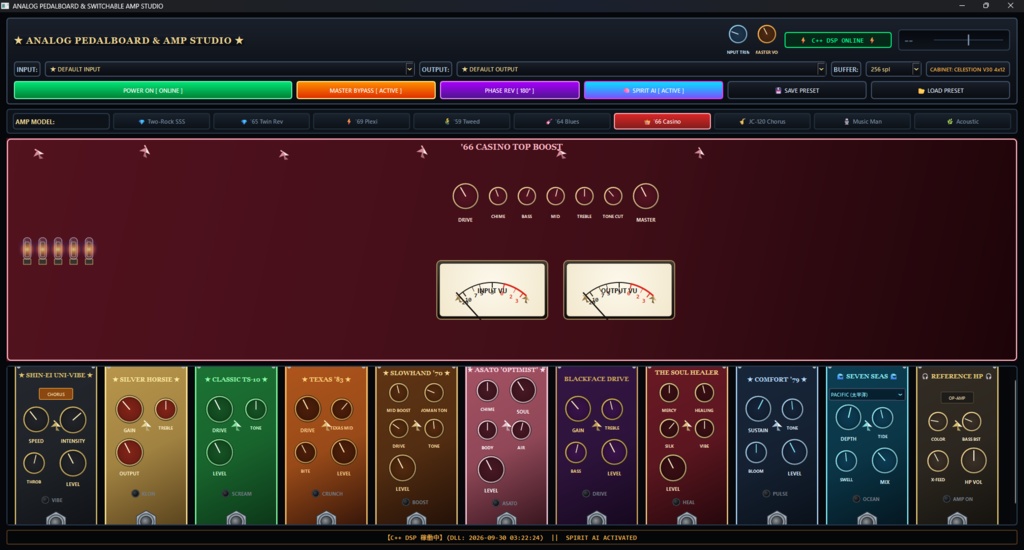This screenshot has height=550, width=1024.
Task: Click the Output VU meter
Action: [619, 290]
